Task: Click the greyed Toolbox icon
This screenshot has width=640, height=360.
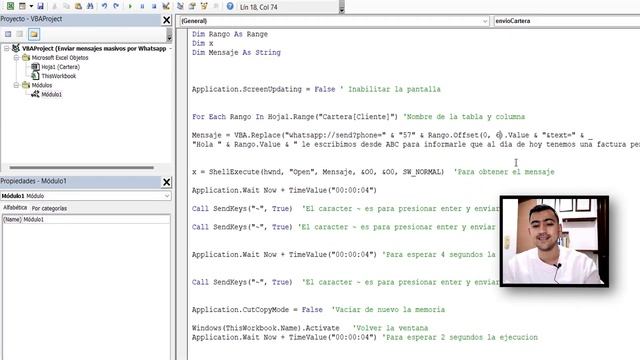Action: pos(216,6)
